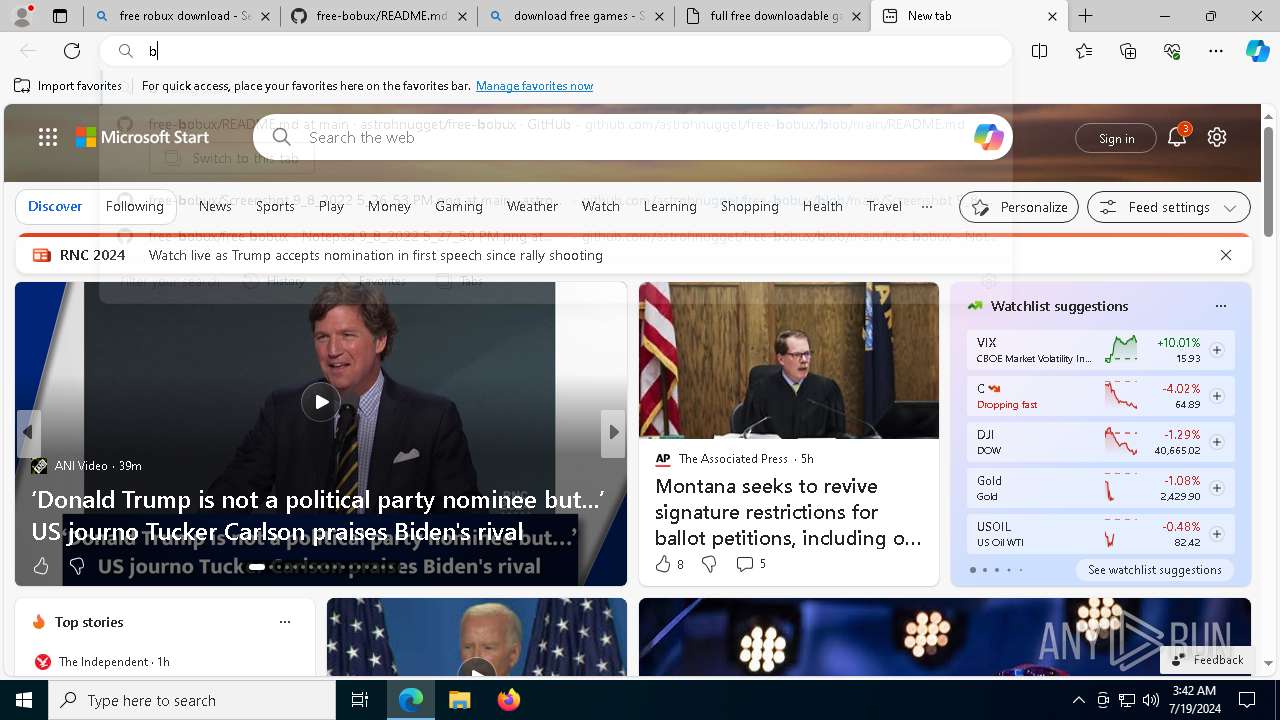Open Microsoft Start app launcher grid
Screen dimensions: 1280x720
[48, 137]
